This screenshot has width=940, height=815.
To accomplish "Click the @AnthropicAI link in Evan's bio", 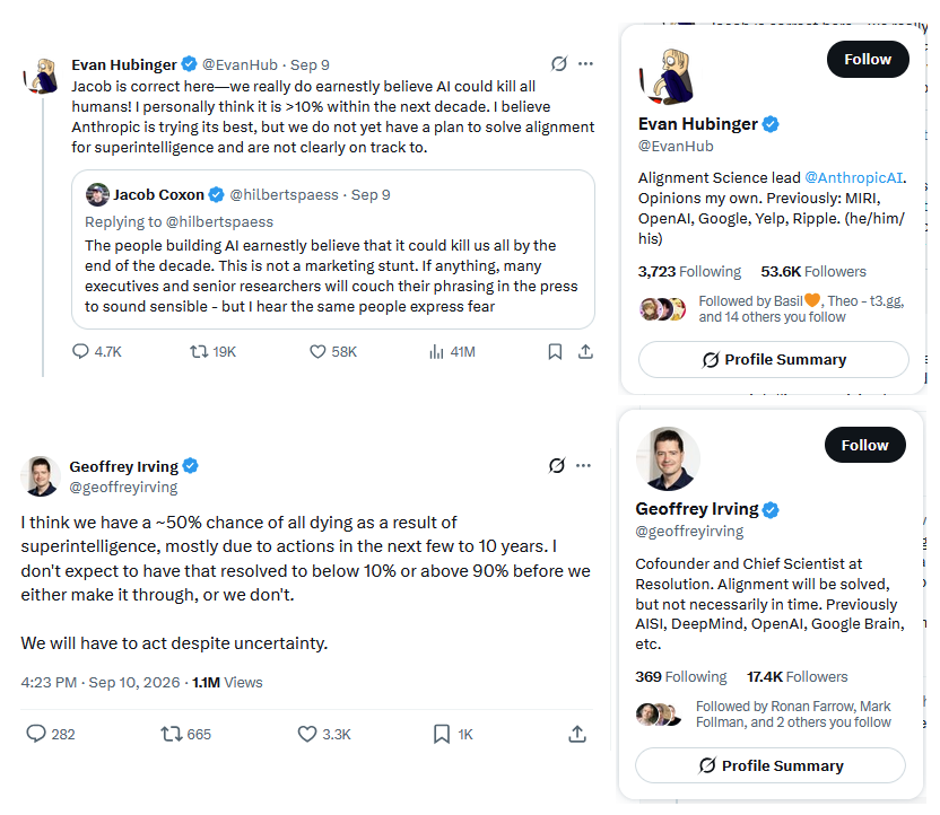I will pyautogui.click(x=854, y=178).
